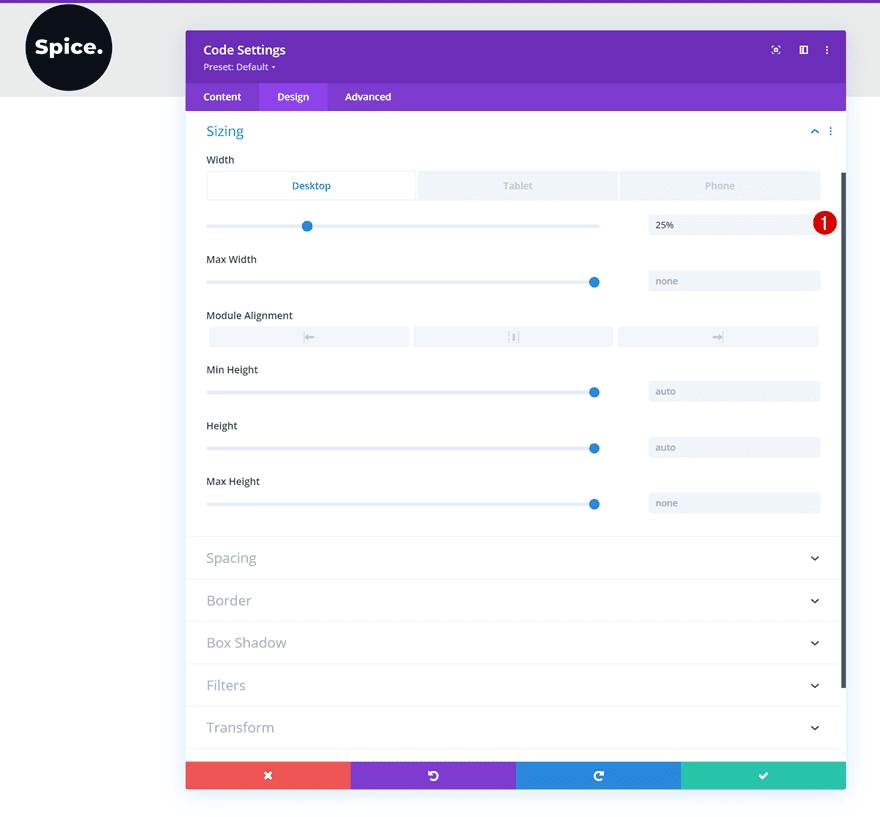Viewport: 880px width, 817px height.
Task: Click the split column view icon
Action: [803, 50]
